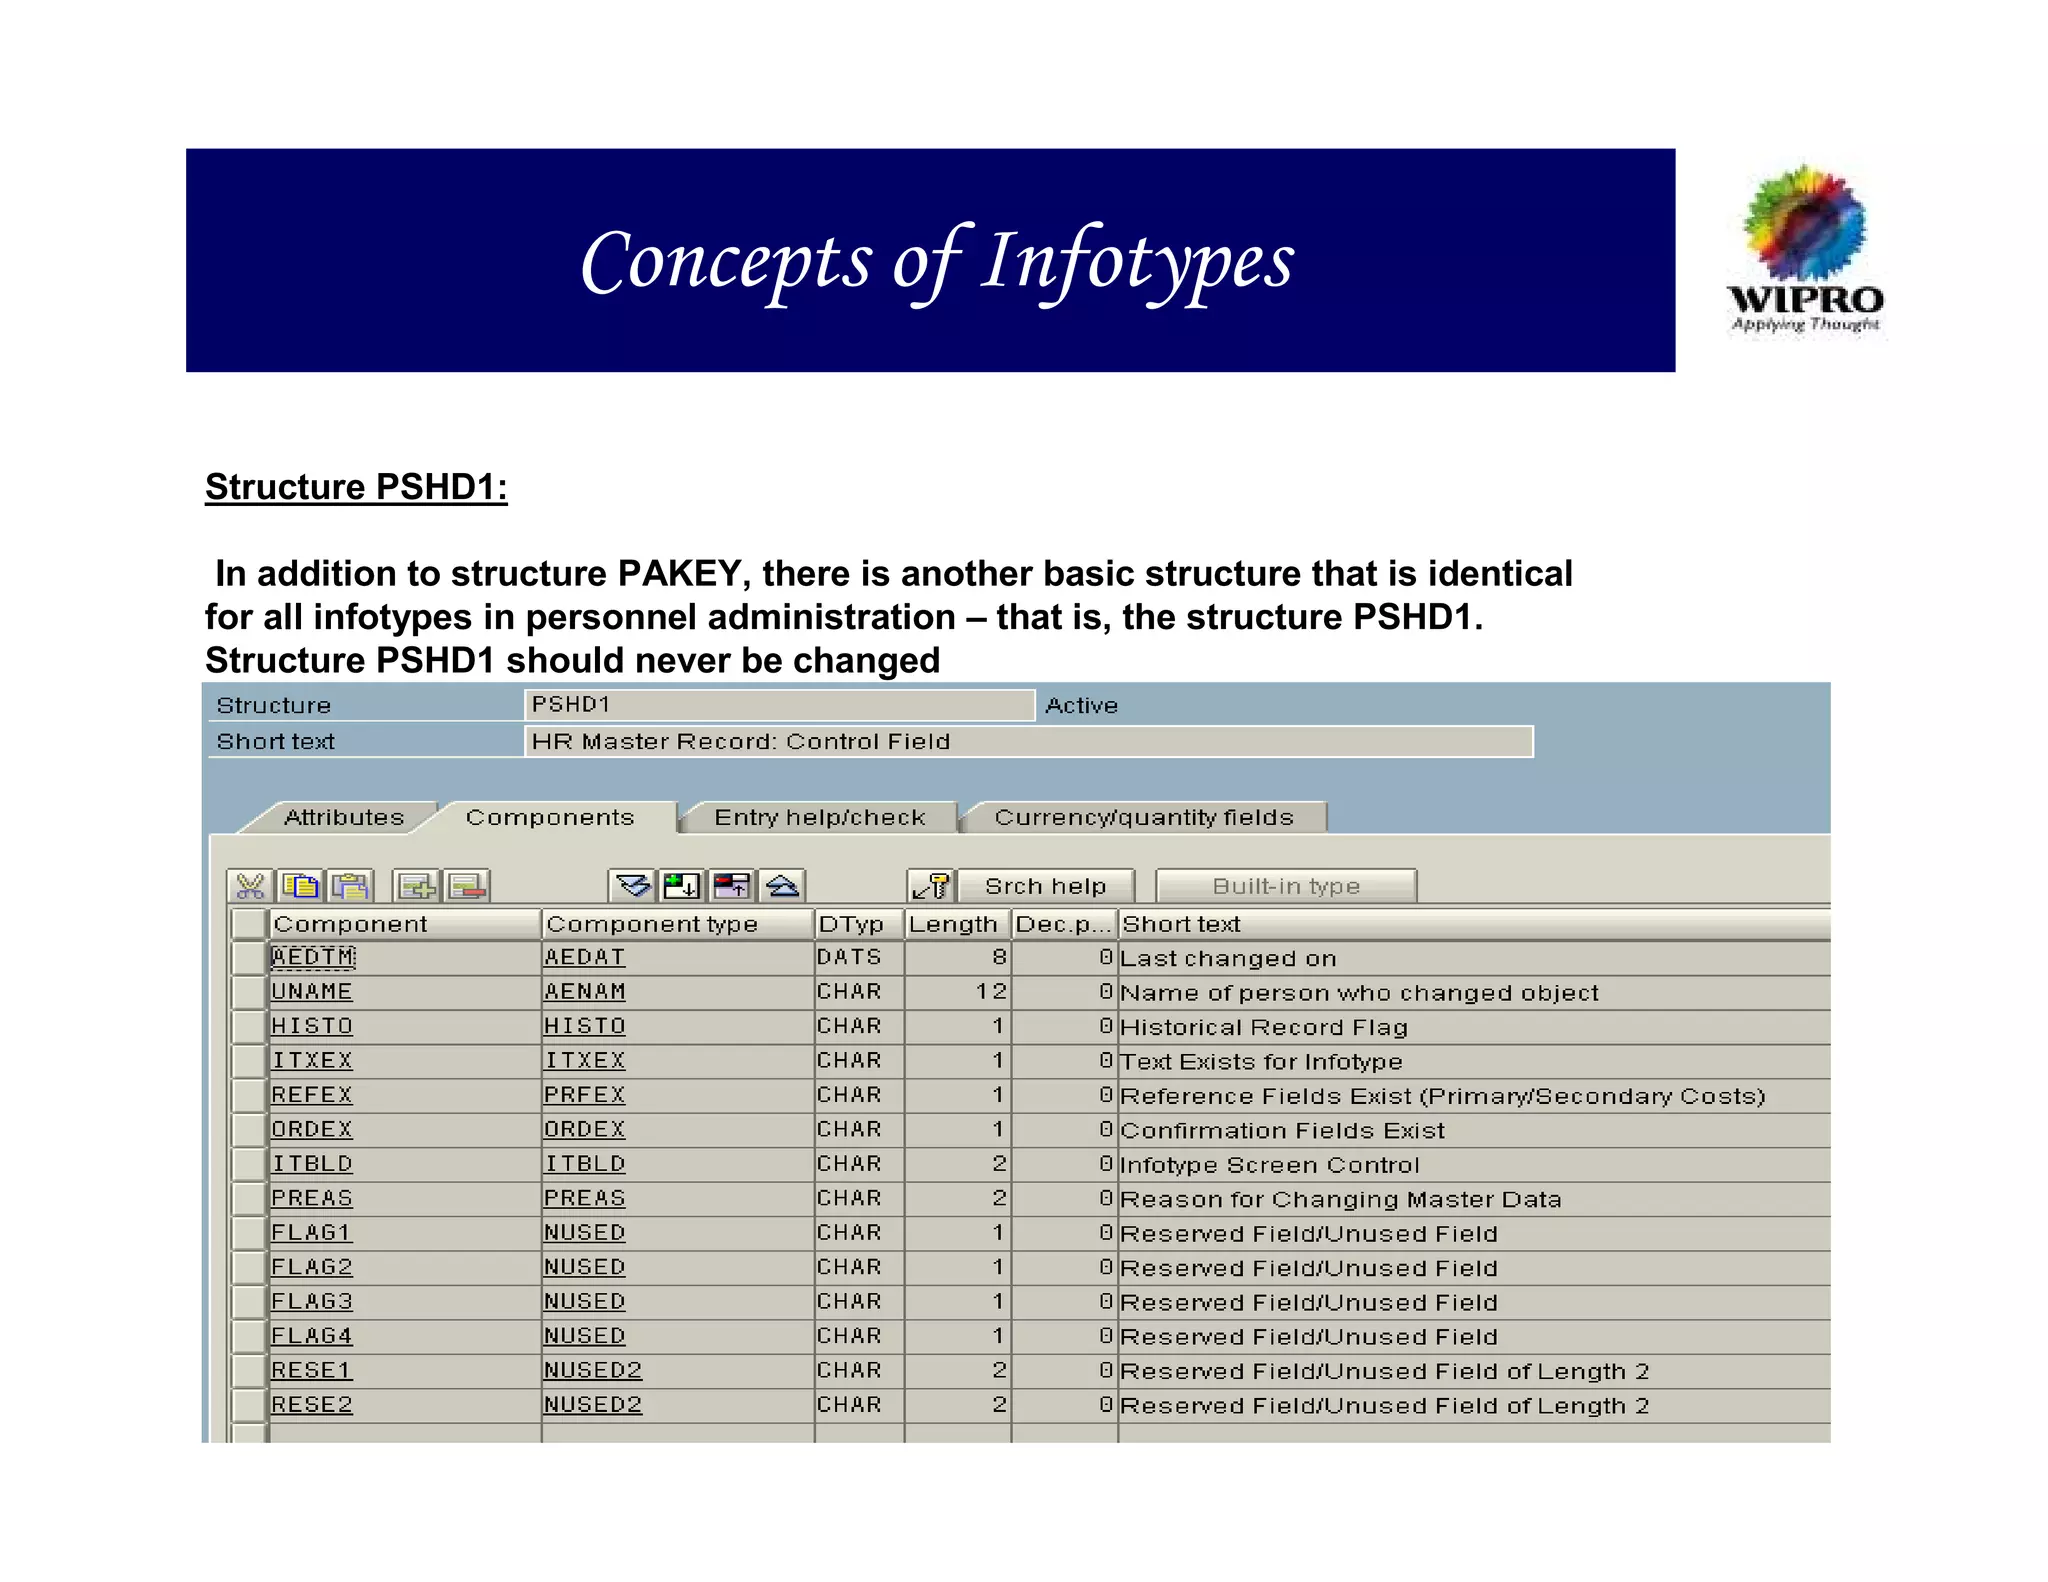
Task: Open the Currency/quantity fields tab
Action: 1143,818
